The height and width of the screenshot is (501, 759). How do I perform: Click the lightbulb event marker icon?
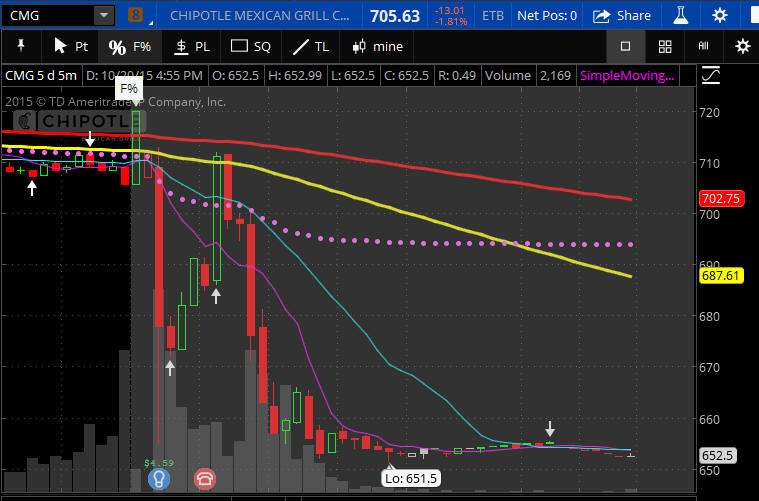(159, 479)
